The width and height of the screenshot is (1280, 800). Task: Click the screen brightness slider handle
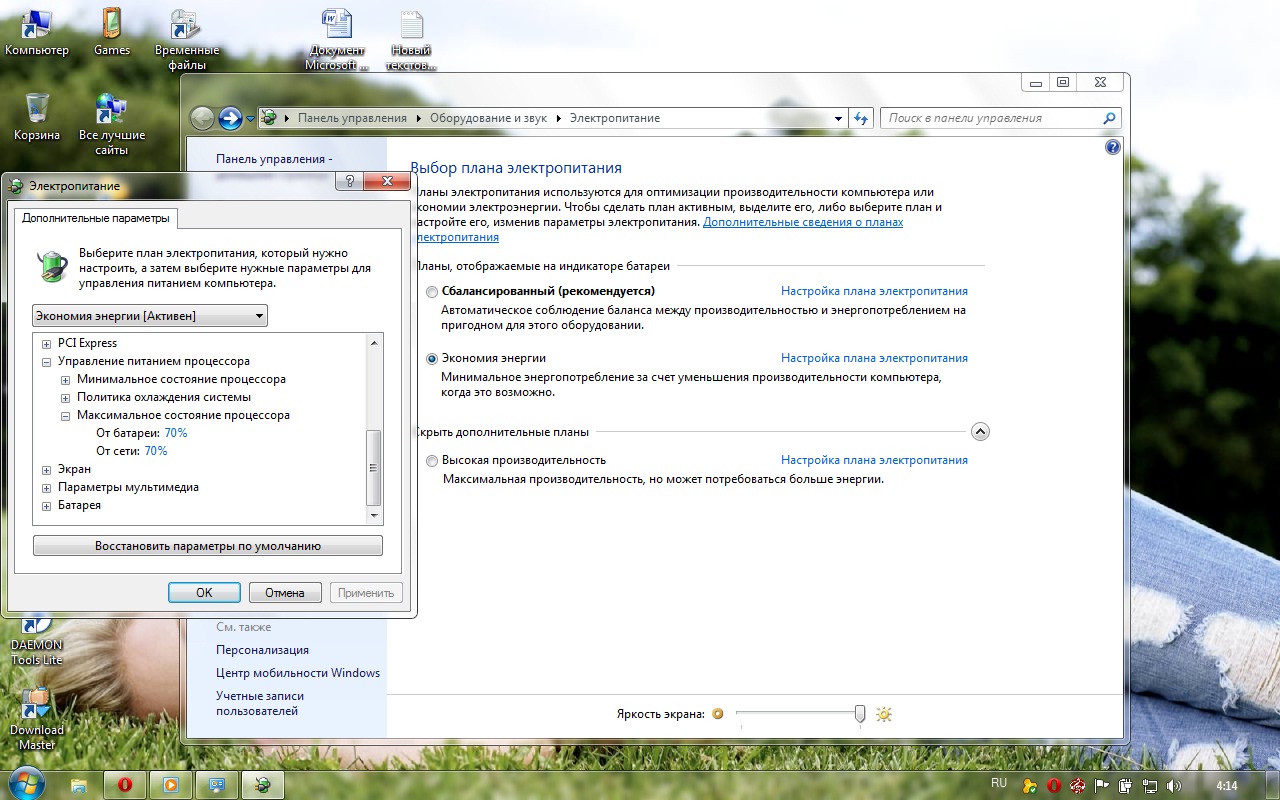point(860,713)
